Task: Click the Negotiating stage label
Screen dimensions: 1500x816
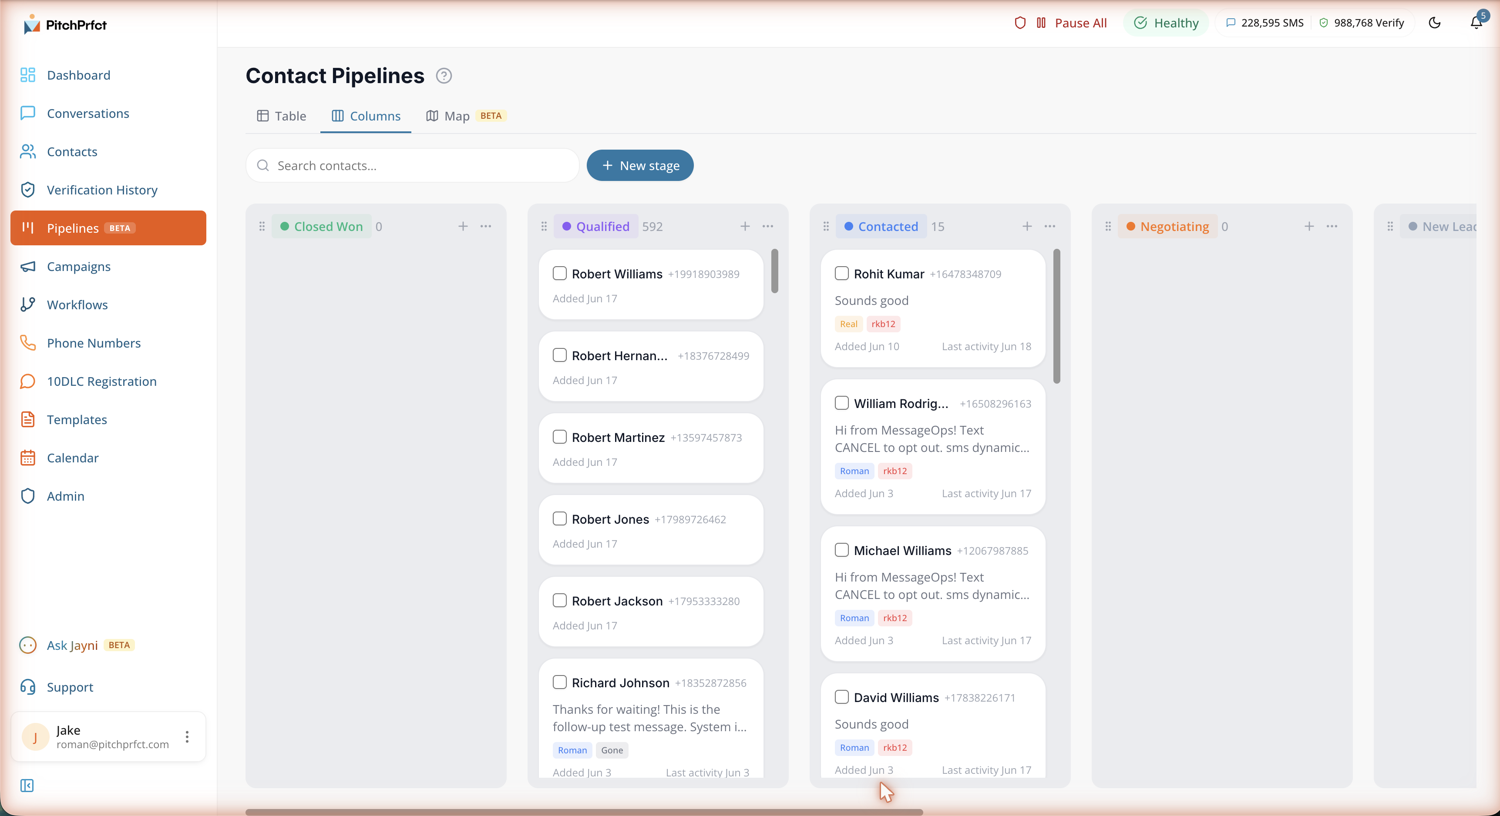Action: click(x=1167, y=227)
